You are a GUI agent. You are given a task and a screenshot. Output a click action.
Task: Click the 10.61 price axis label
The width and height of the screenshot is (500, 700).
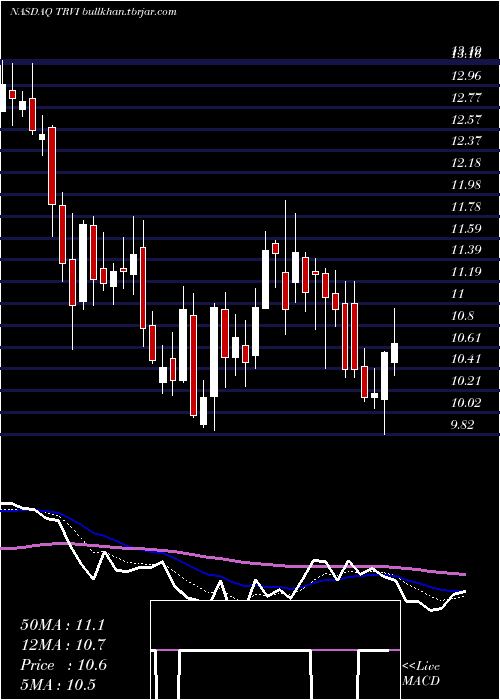(466, 338)
